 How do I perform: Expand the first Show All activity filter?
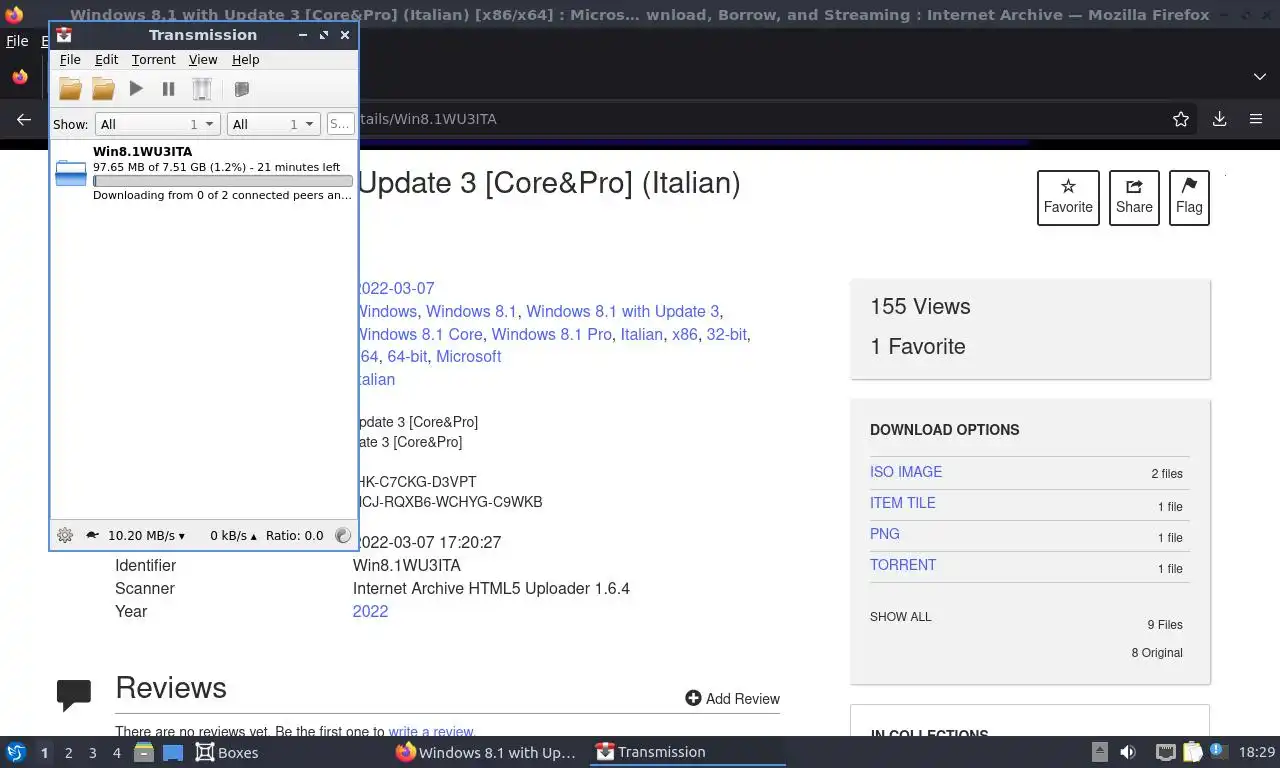pyautogui.click(x=157, y=124)
